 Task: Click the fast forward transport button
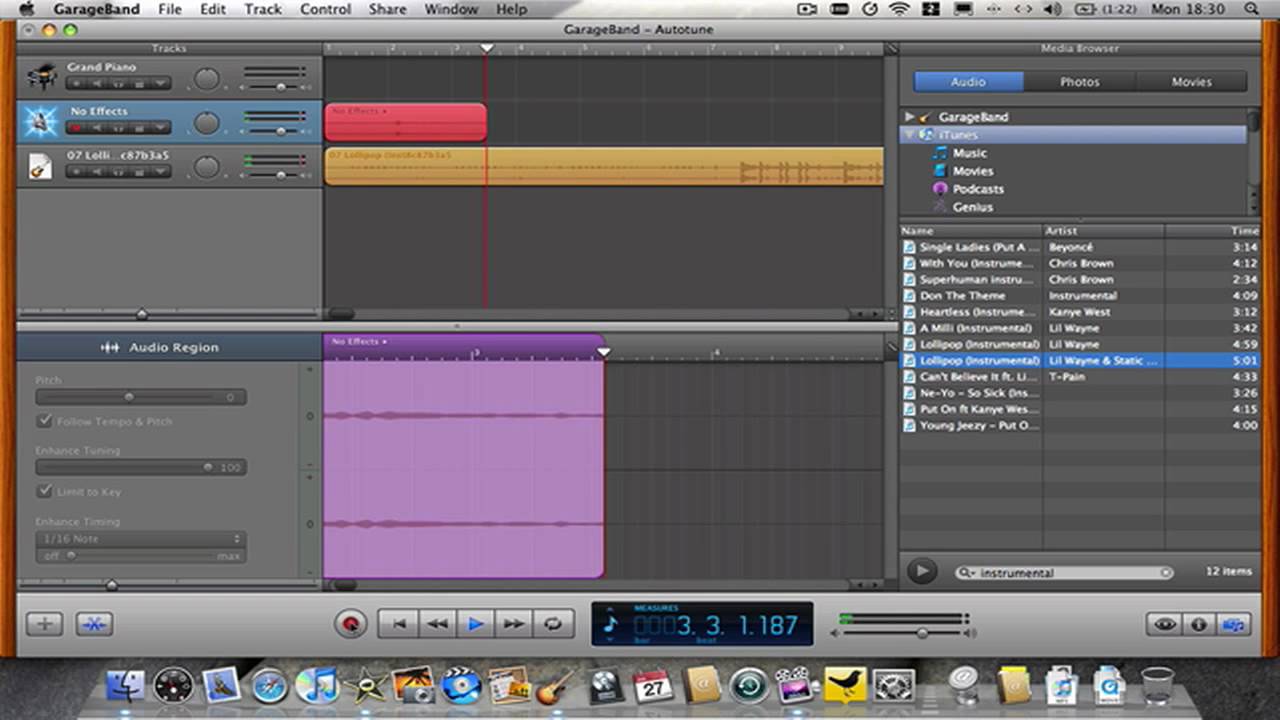(514, 624)
